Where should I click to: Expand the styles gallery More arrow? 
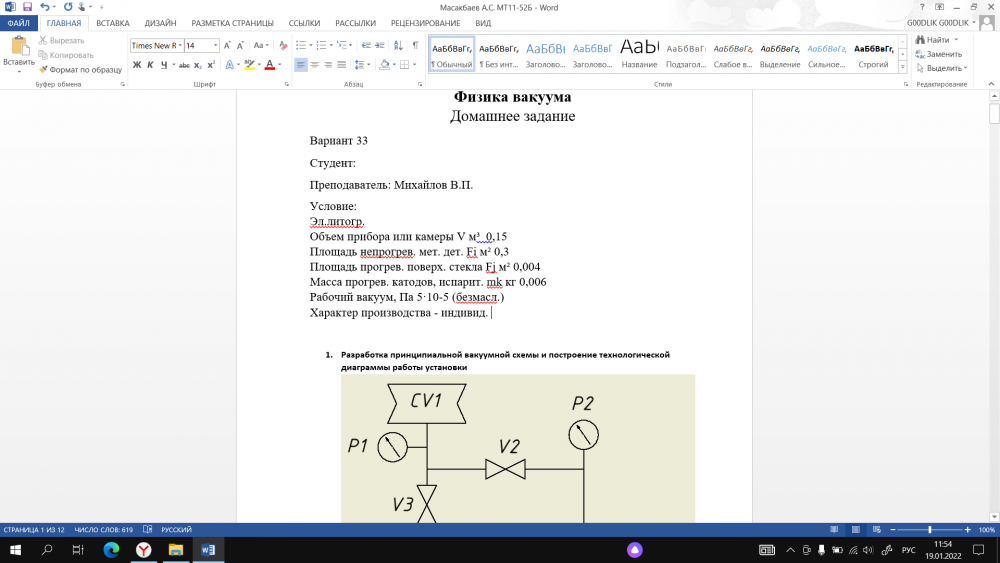[902, 68]
